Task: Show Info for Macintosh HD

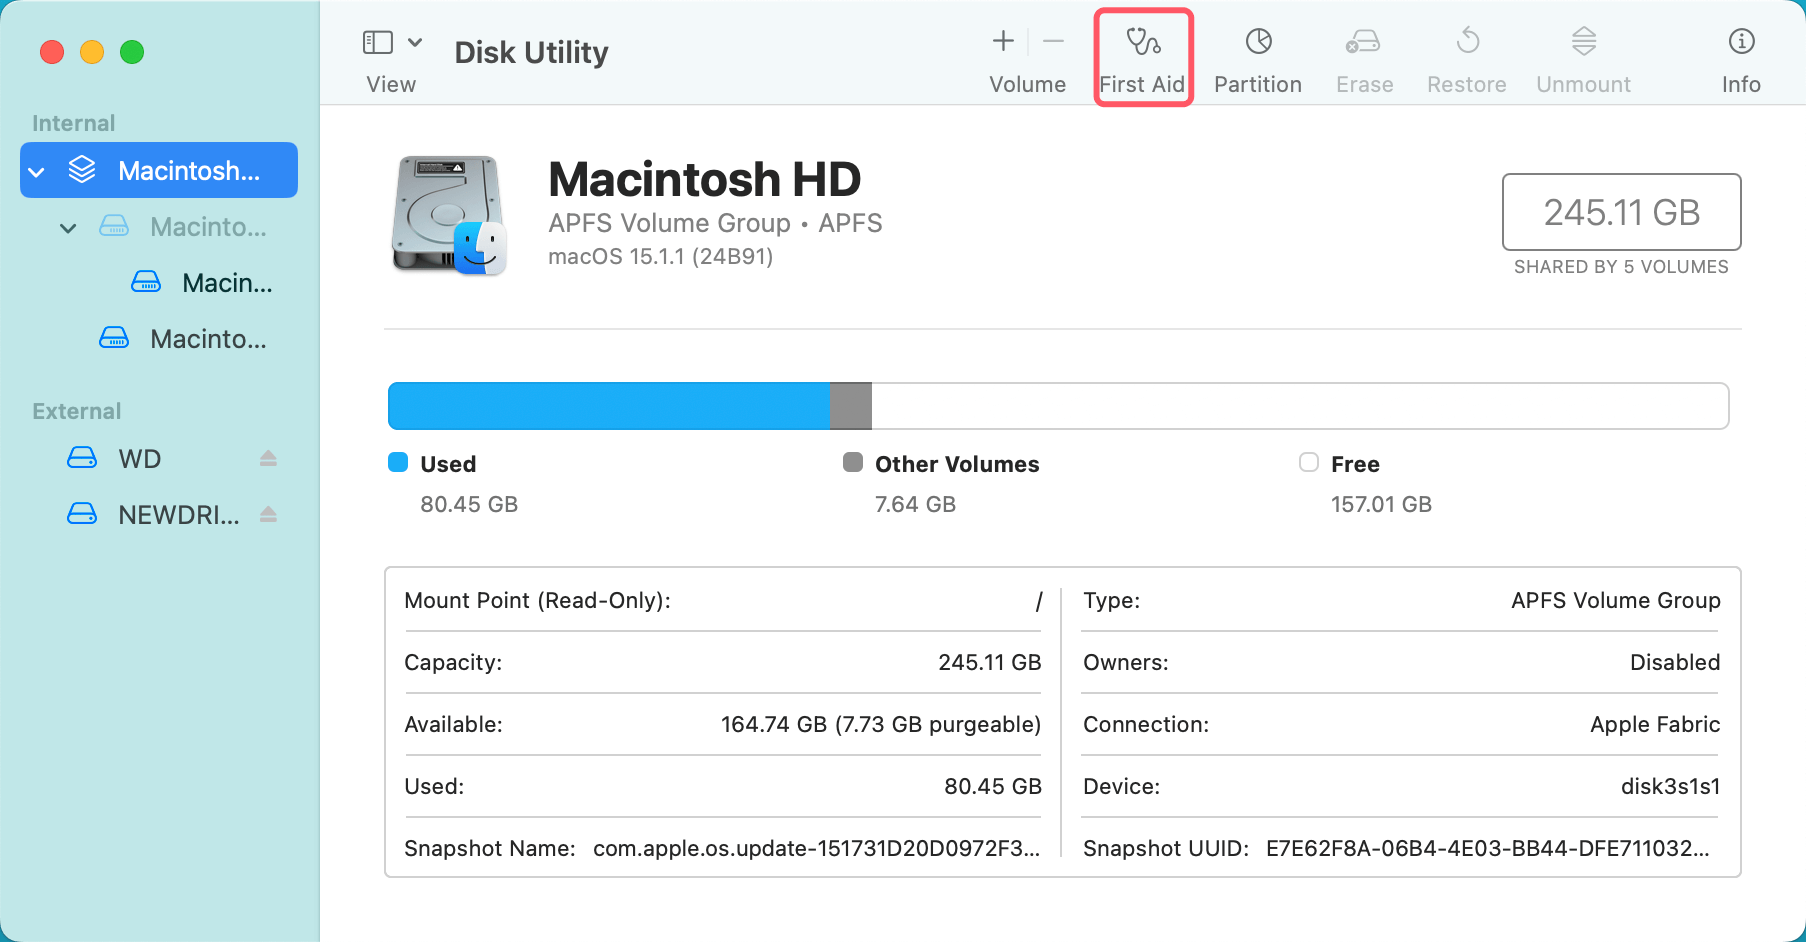Action: coord(1741,55)
